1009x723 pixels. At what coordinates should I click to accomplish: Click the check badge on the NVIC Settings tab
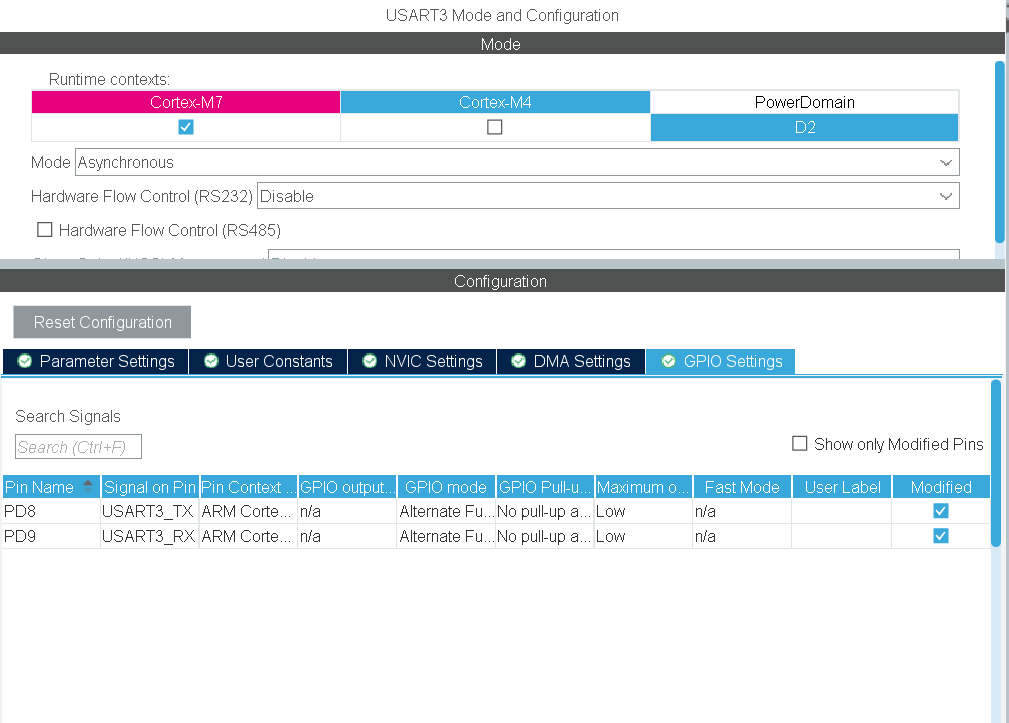[367, 361]
